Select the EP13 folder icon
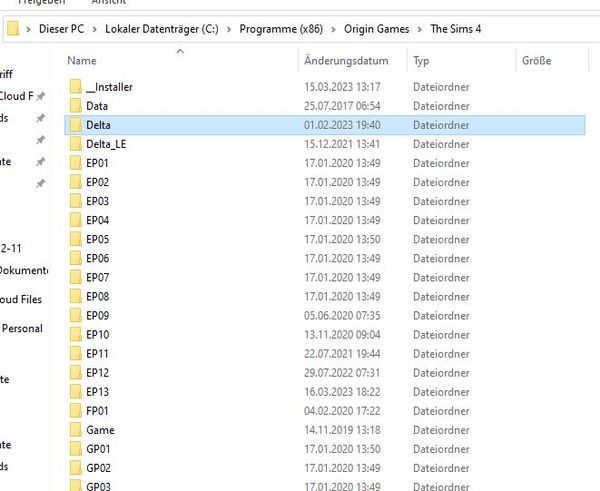 click(x=76, y=392)
